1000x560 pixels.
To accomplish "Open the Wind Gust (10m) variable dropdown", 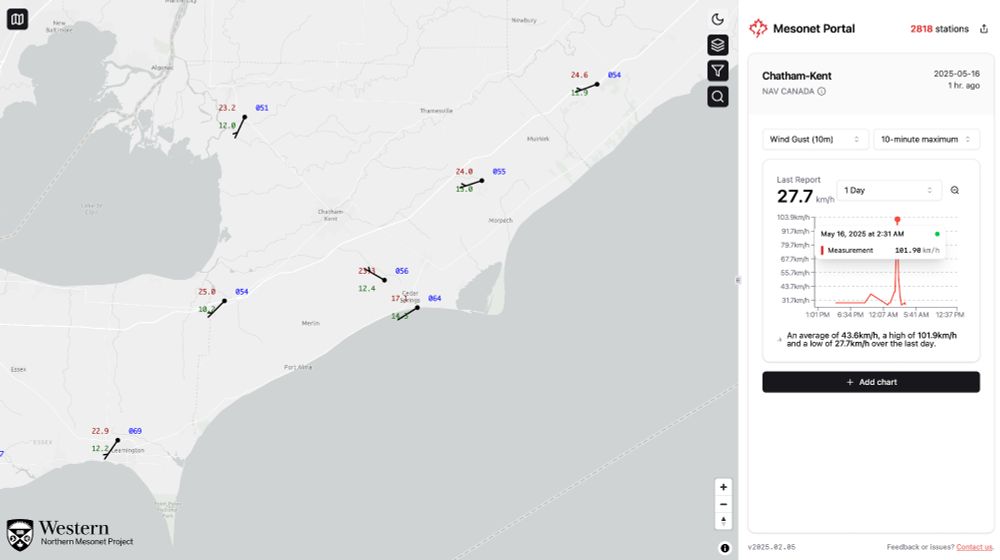I will click(x=814, y=139).
